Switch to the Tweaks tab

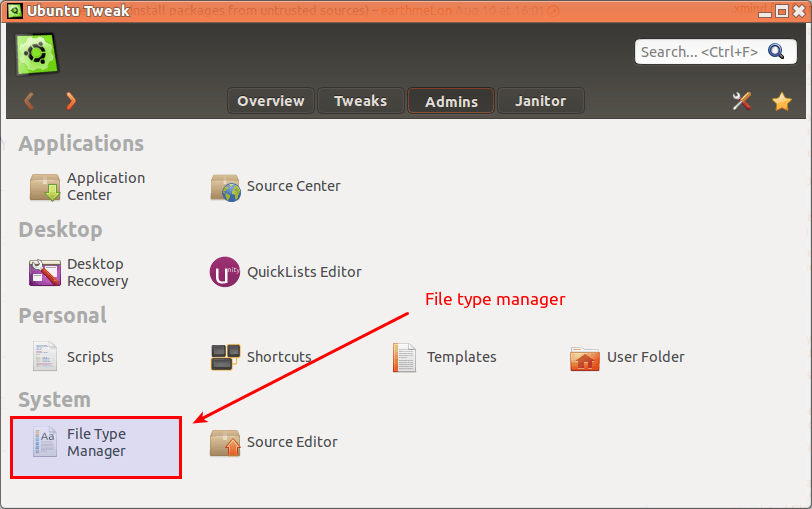coord(360,101)
